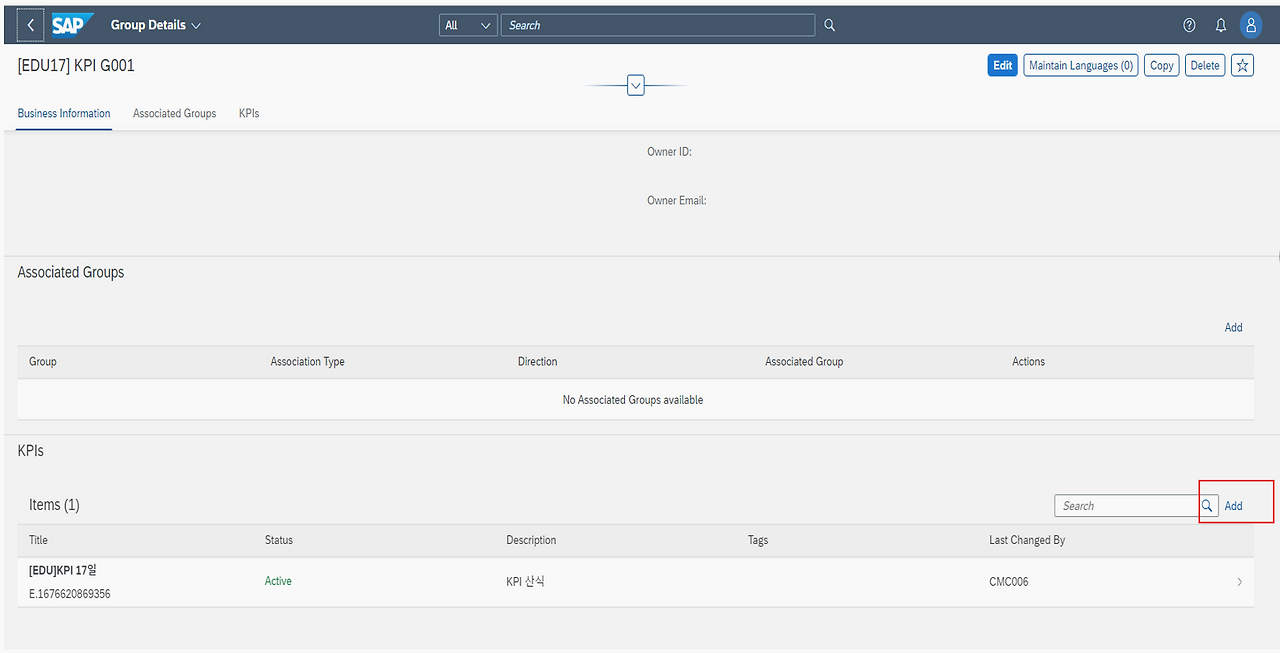
Task: Open the KPI row navigation chevron
Action: pos(1239,581)
